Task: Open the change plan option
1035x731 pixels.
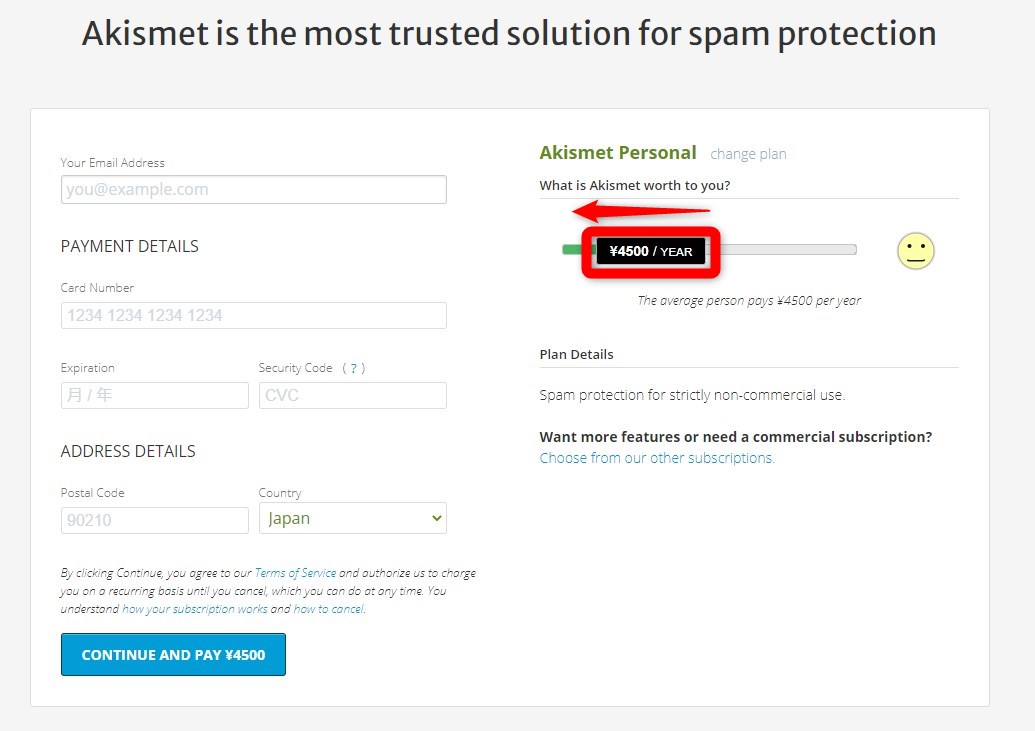Action: click(748, 153)
